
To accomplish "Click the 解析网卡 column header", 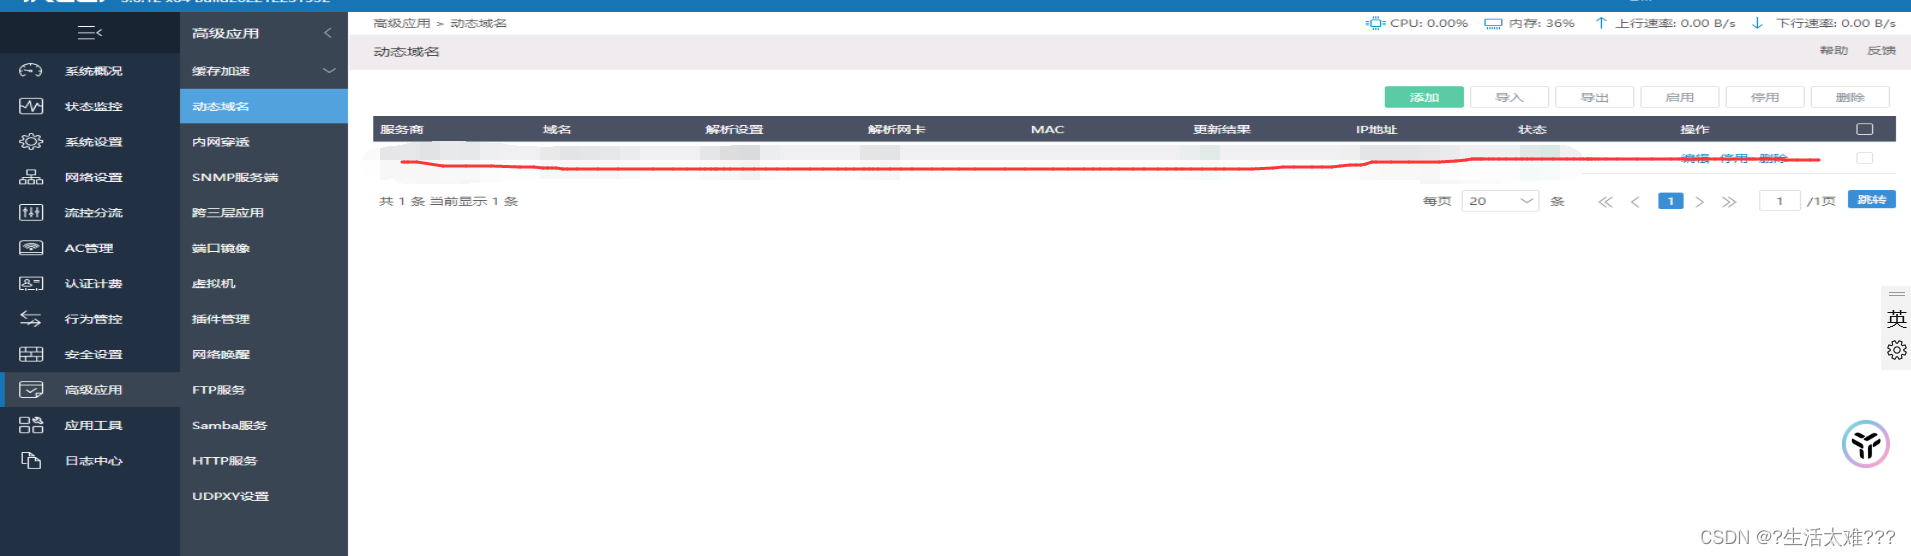I will click(897, 129).
